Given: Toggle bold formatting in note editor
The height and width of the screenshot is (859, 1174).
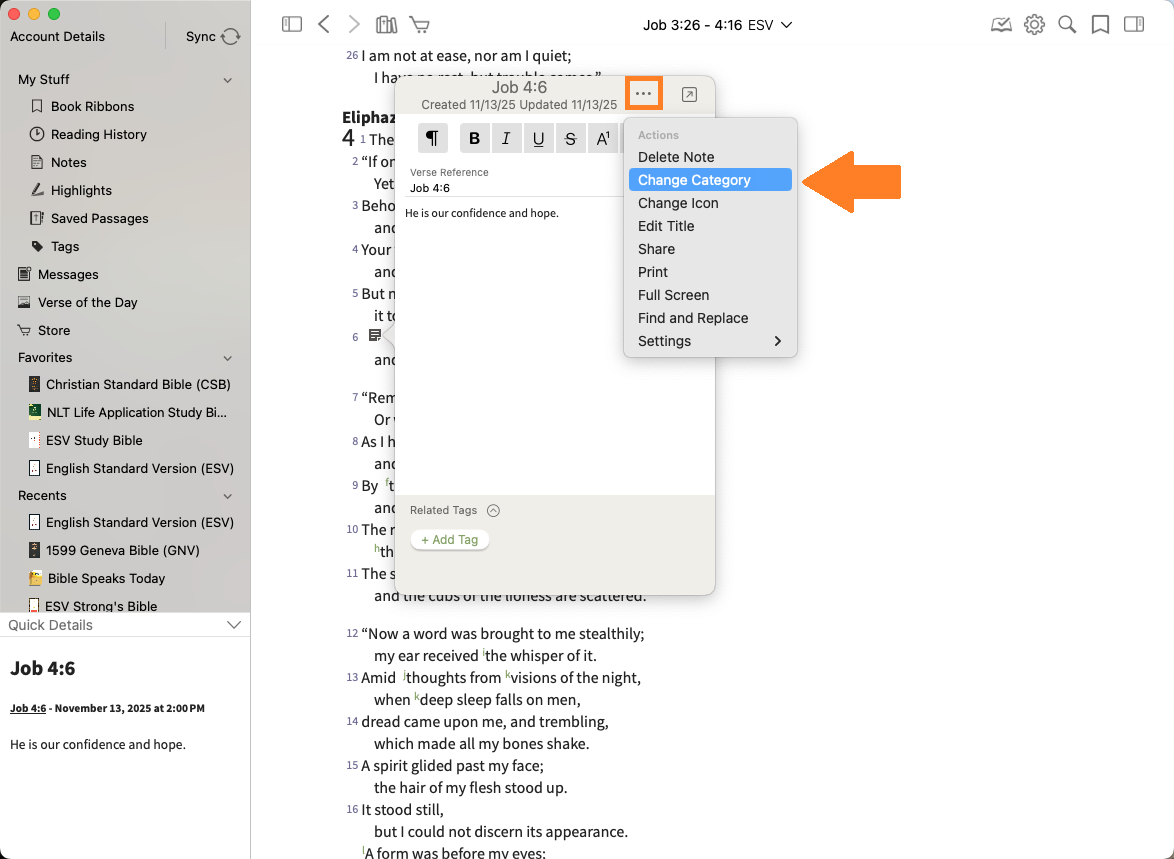Looking at the screenshot, I should tap(475, 139).
